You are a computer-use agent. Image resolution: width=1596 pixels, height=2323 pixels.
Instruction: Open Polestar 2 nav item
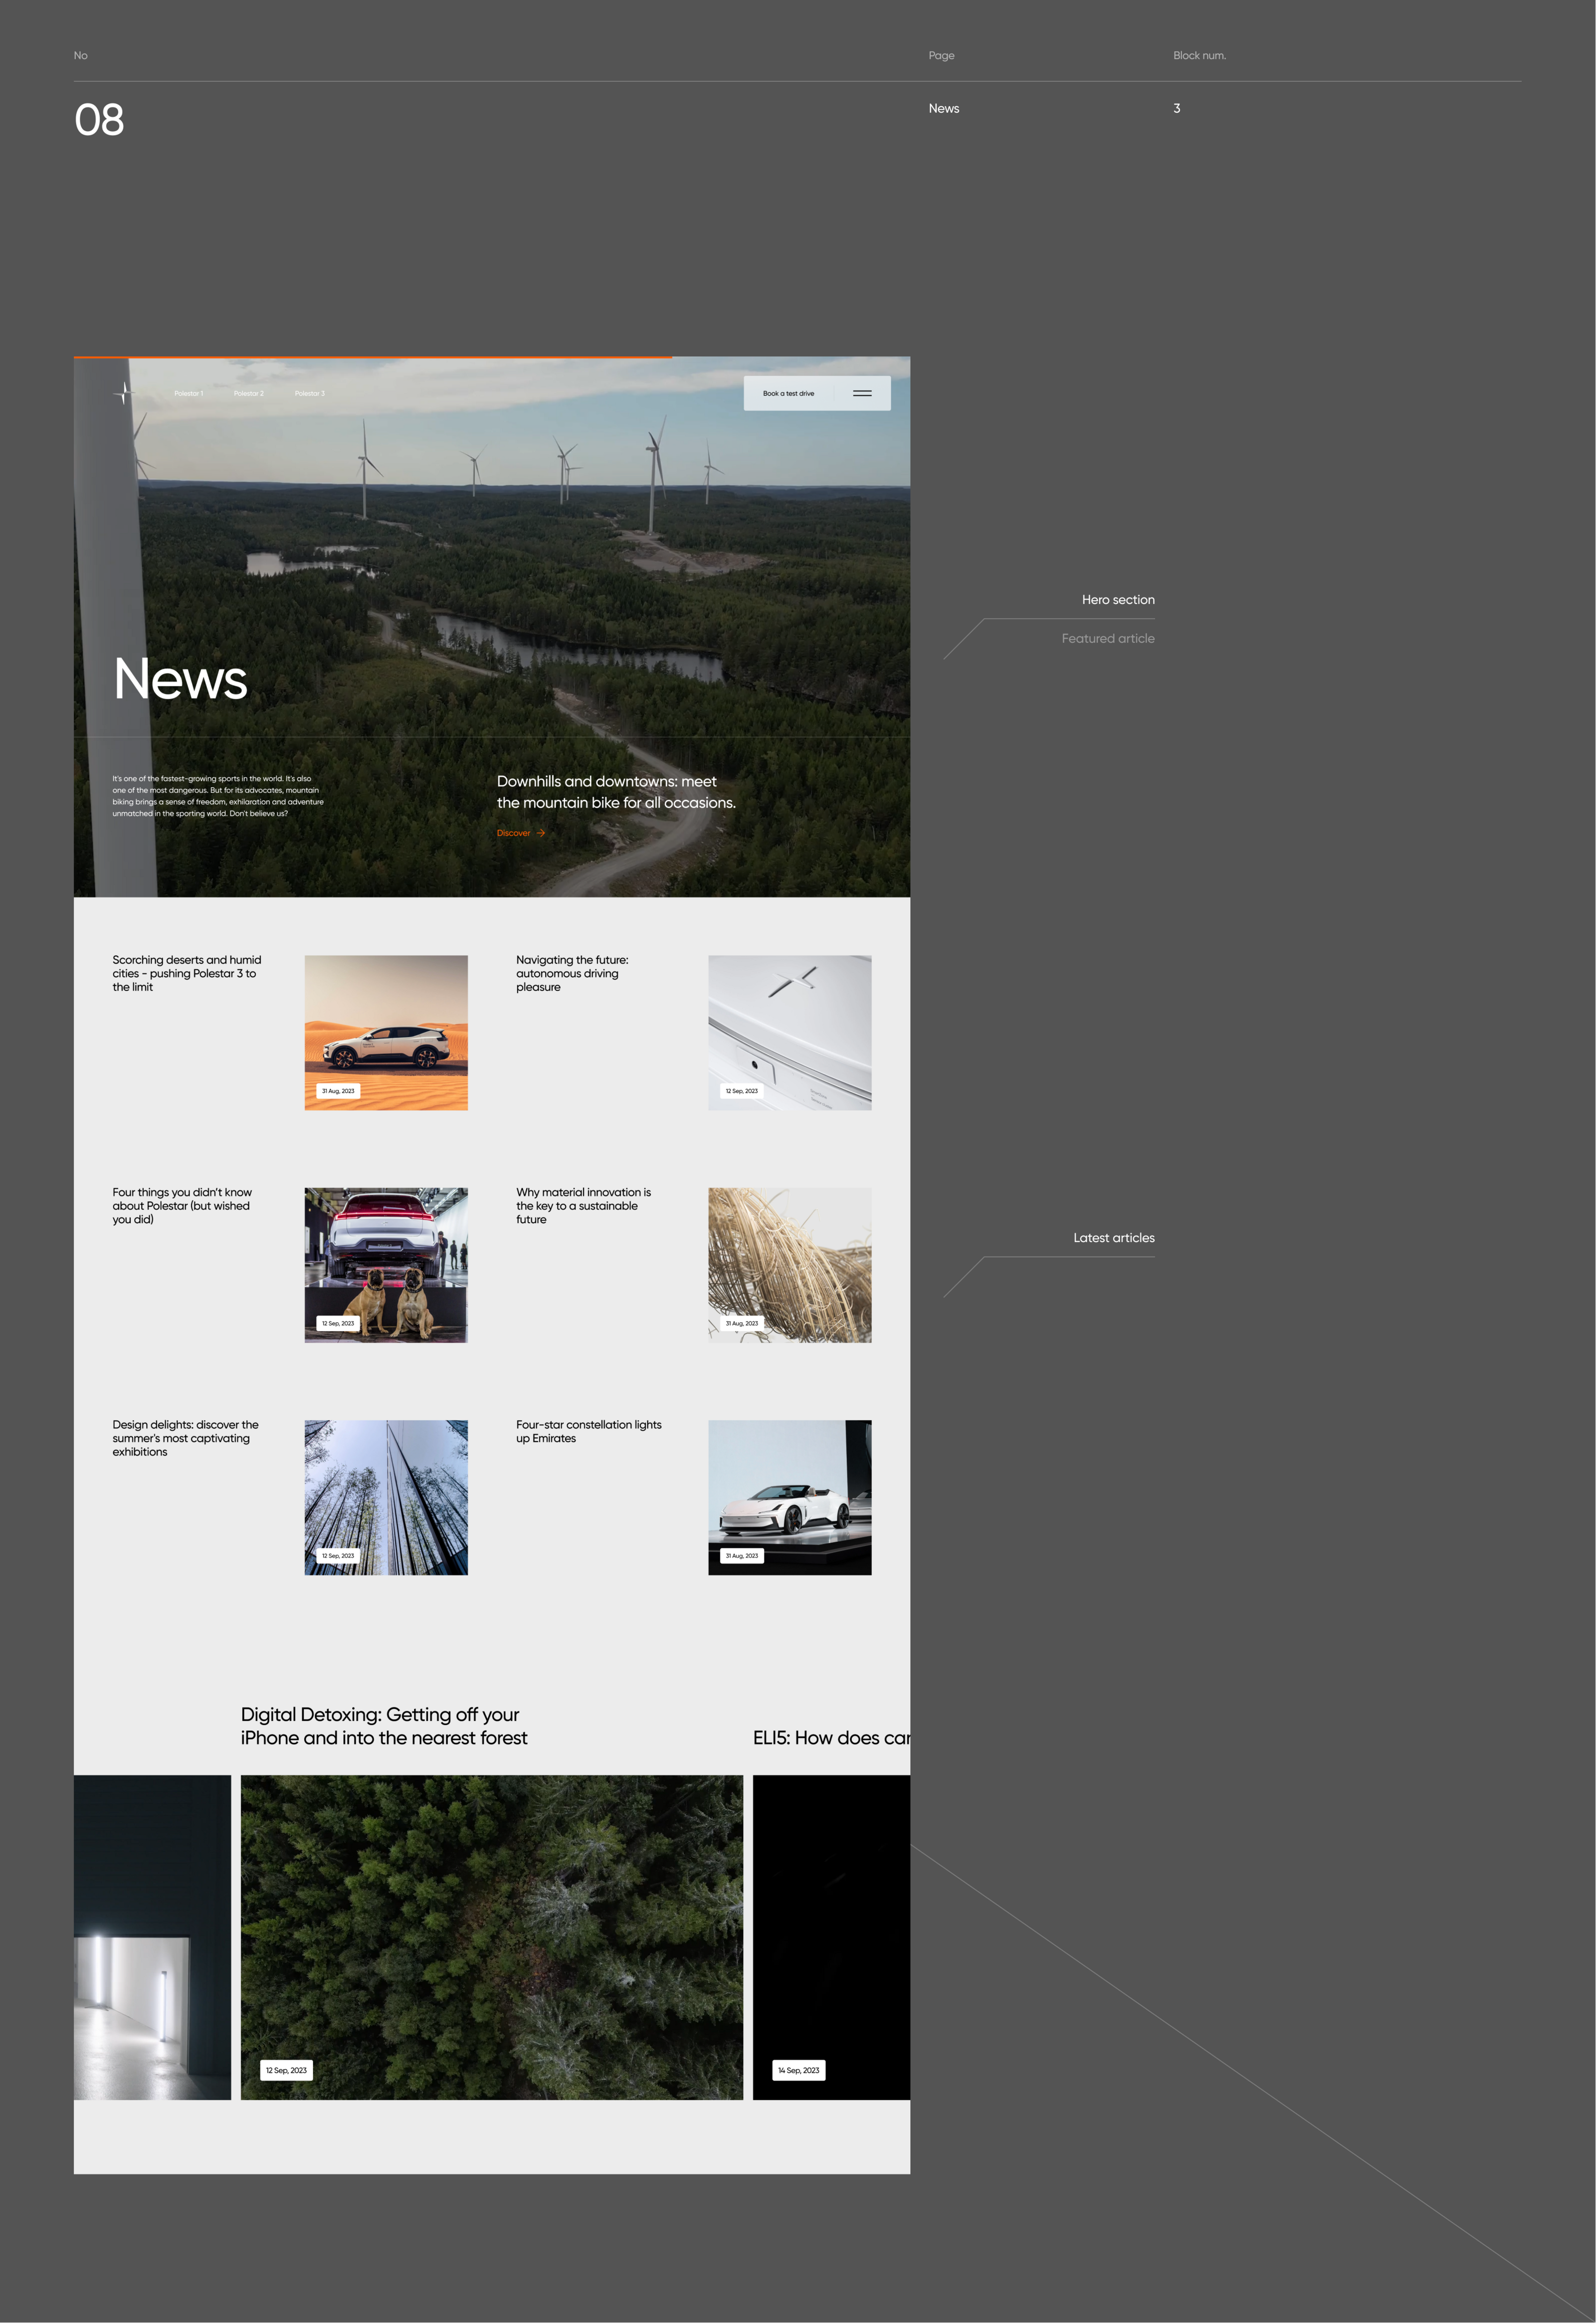pos(248,393)
